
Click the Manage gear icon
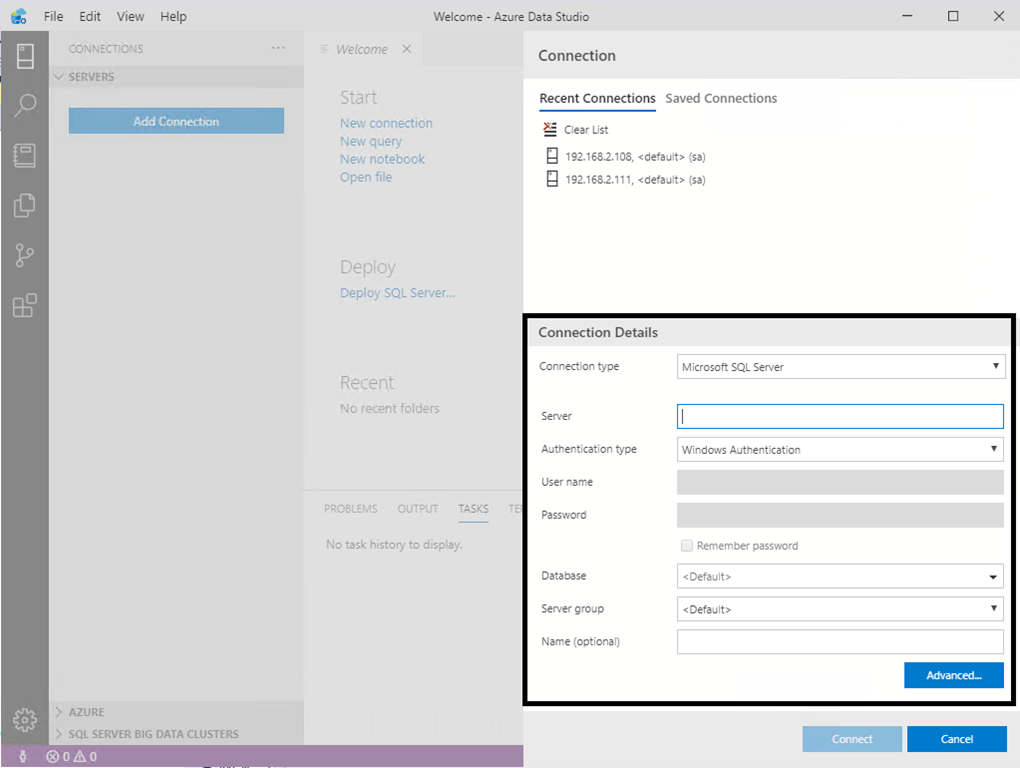[x=25, y=719]
